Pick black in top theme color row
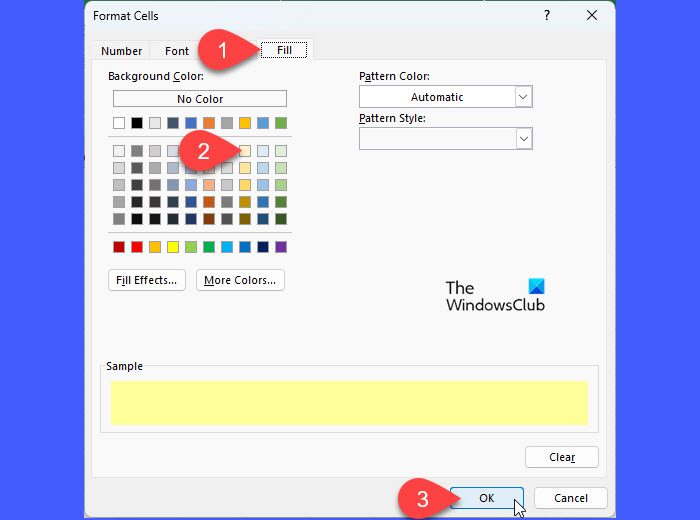The height and width of the screenshot is (520, 700). coord(137,123)
